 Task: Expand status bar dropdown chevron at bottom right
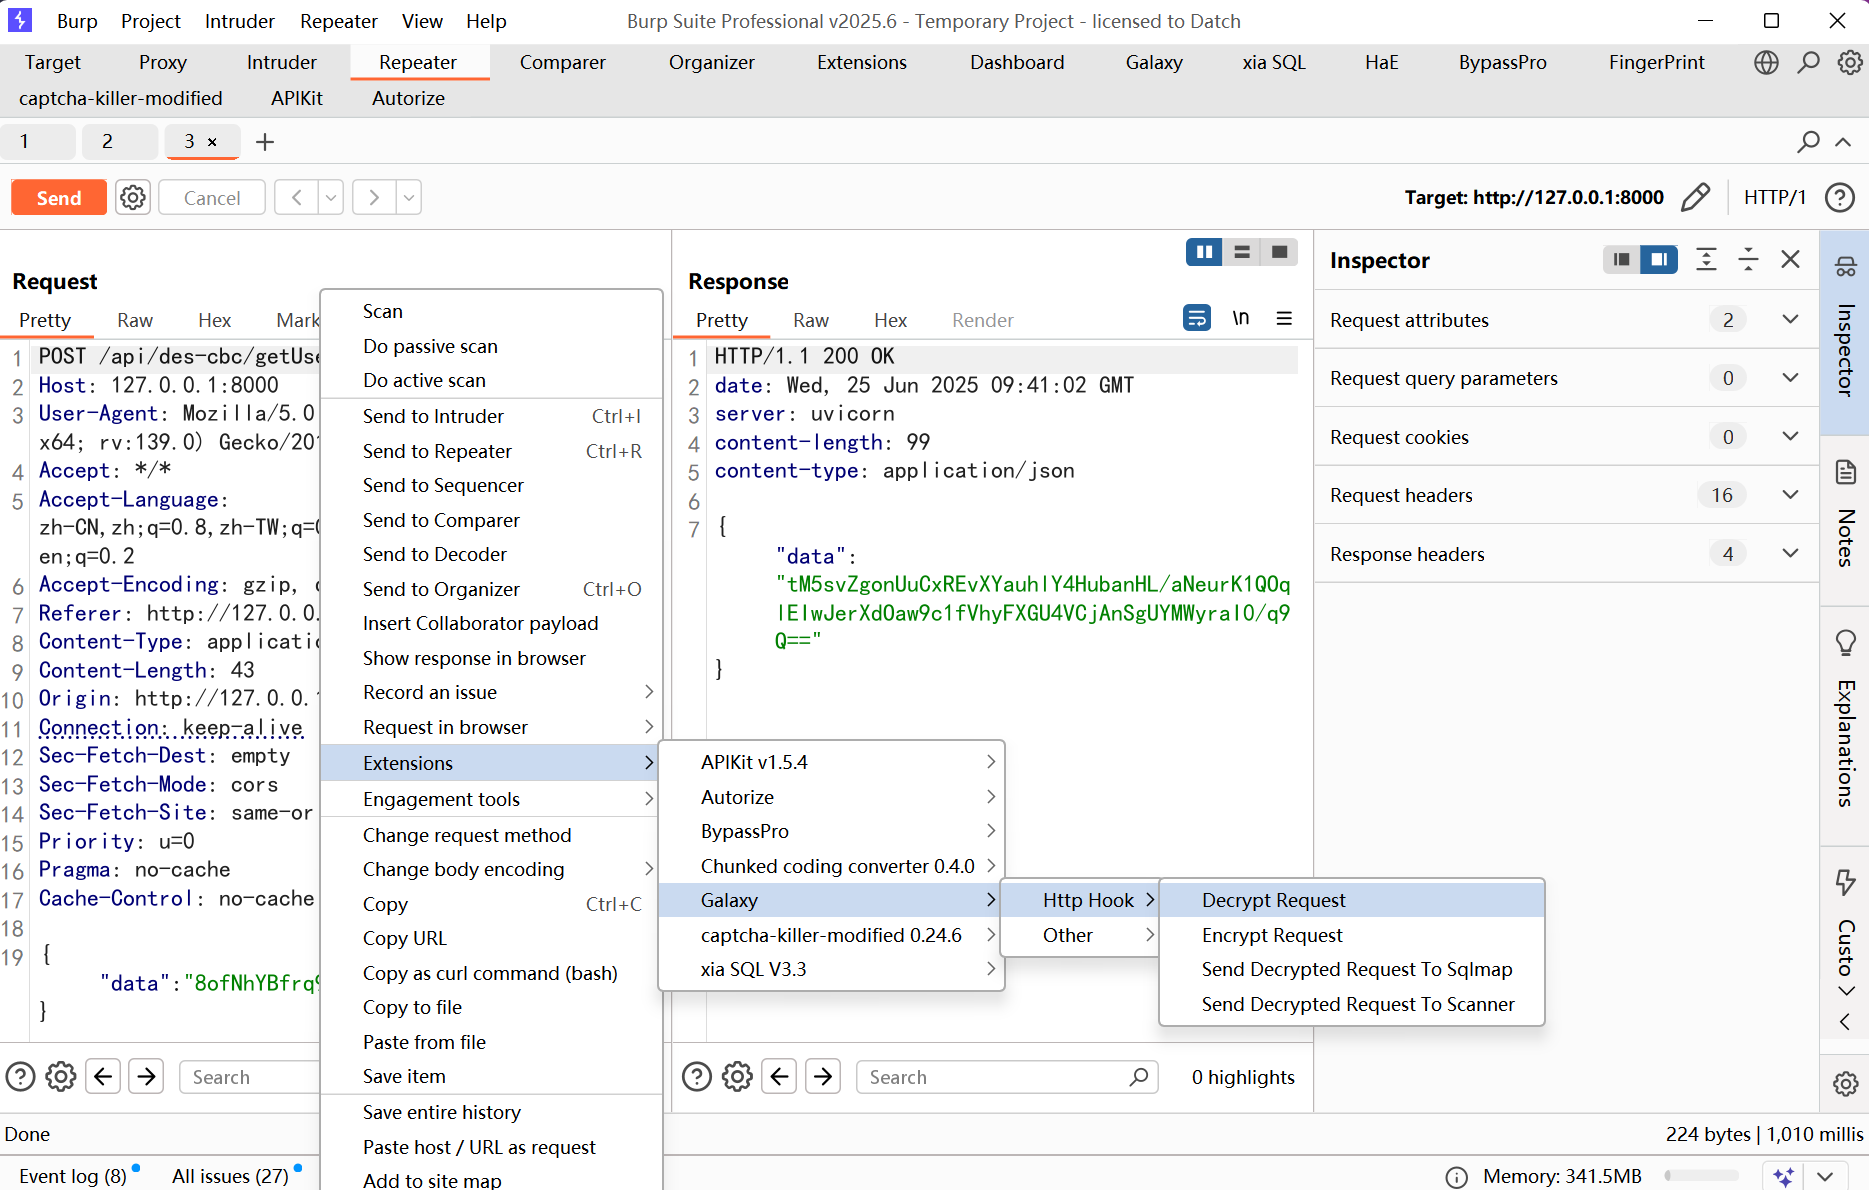click(x=1825, y=1176)
